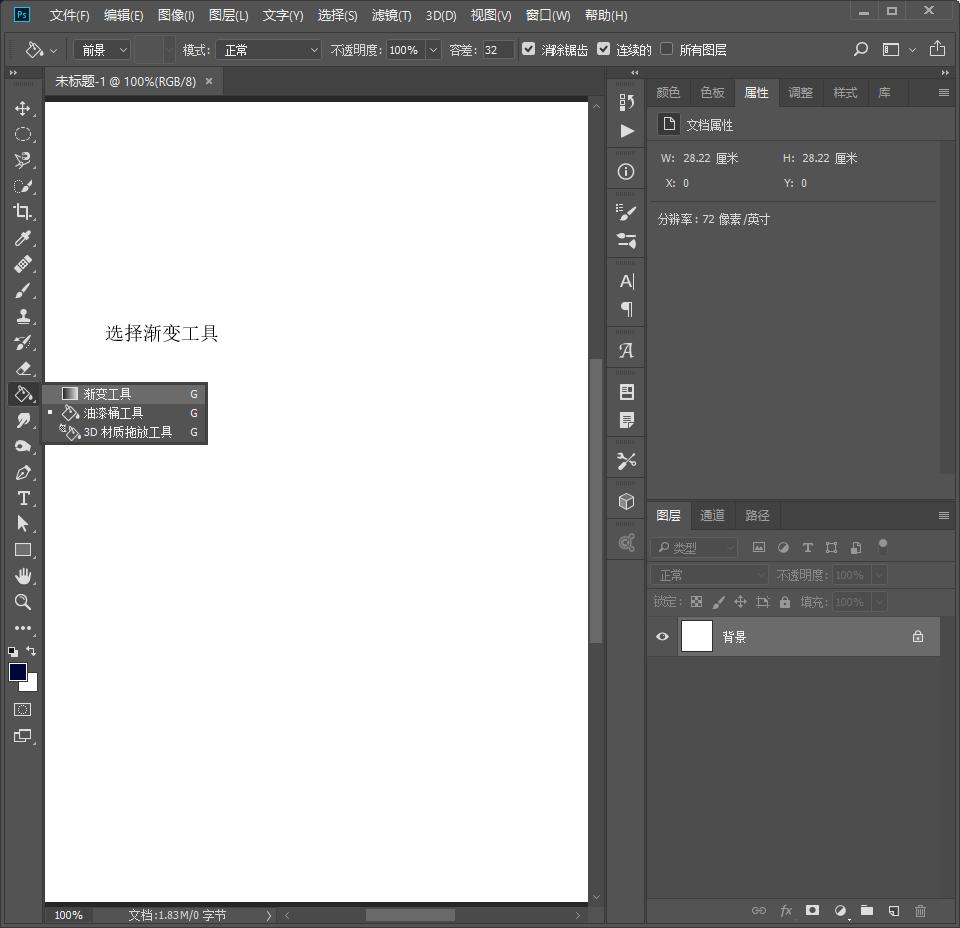Image resolution: width=960 pixels, height=928 pixels.
Task: Open the 模式 blend mode dropdown
Action: pyautogui.click(x=270, y=50)
